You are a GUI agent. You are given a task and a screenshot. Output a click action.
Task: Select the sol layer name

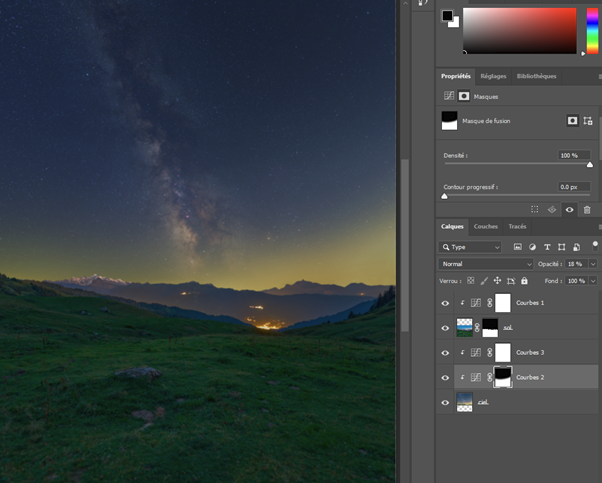click(x=508, y=328)
